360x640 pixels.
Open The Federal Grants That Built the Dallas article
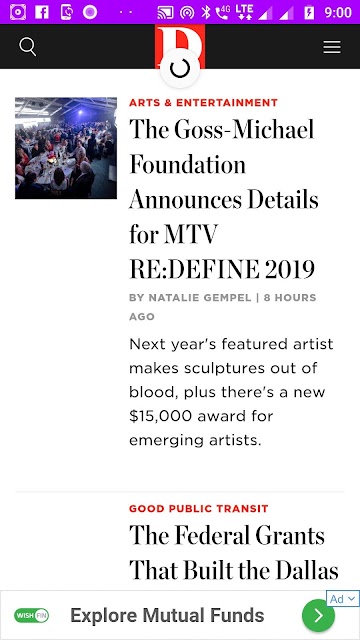[234, 552]
